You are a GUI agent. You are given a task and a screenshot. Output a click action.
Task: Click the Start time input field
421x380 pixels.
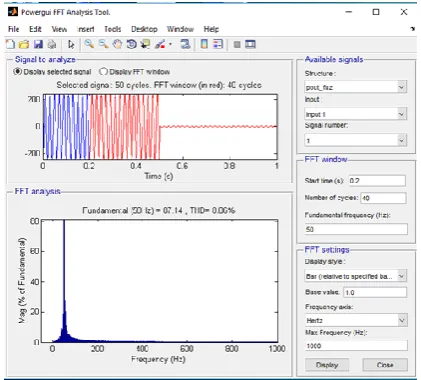tap(377, 180)
